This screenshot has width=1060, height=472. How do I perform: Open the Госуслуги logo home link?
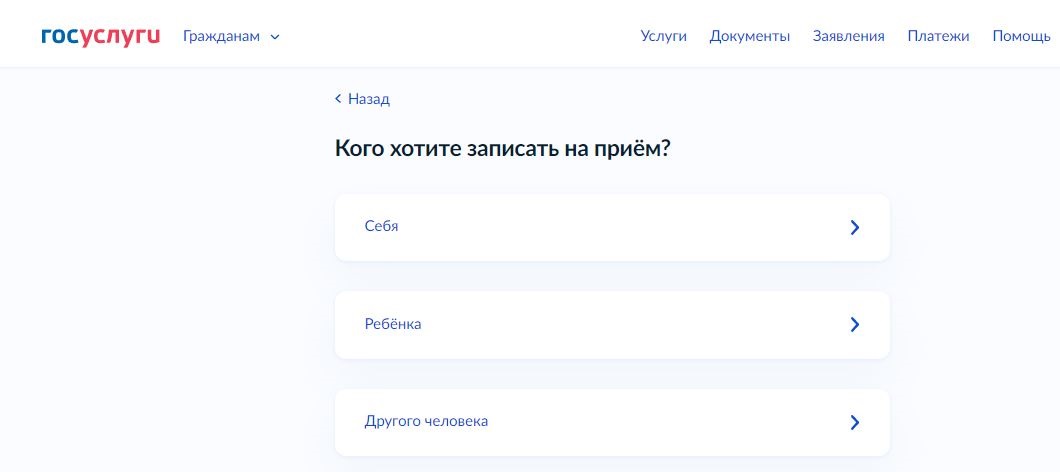coord(100,37)
